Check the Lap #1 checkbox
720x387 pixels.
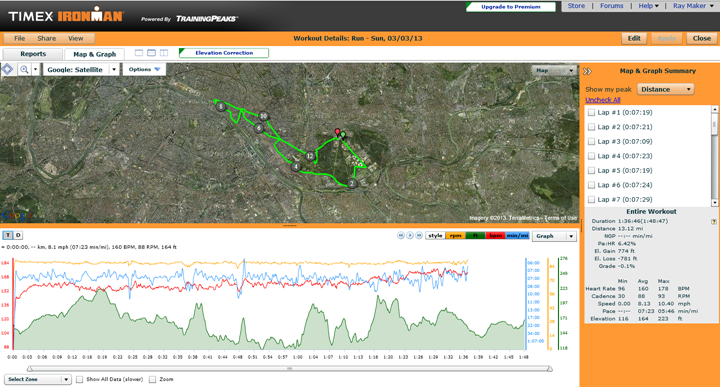click(591, 112)
